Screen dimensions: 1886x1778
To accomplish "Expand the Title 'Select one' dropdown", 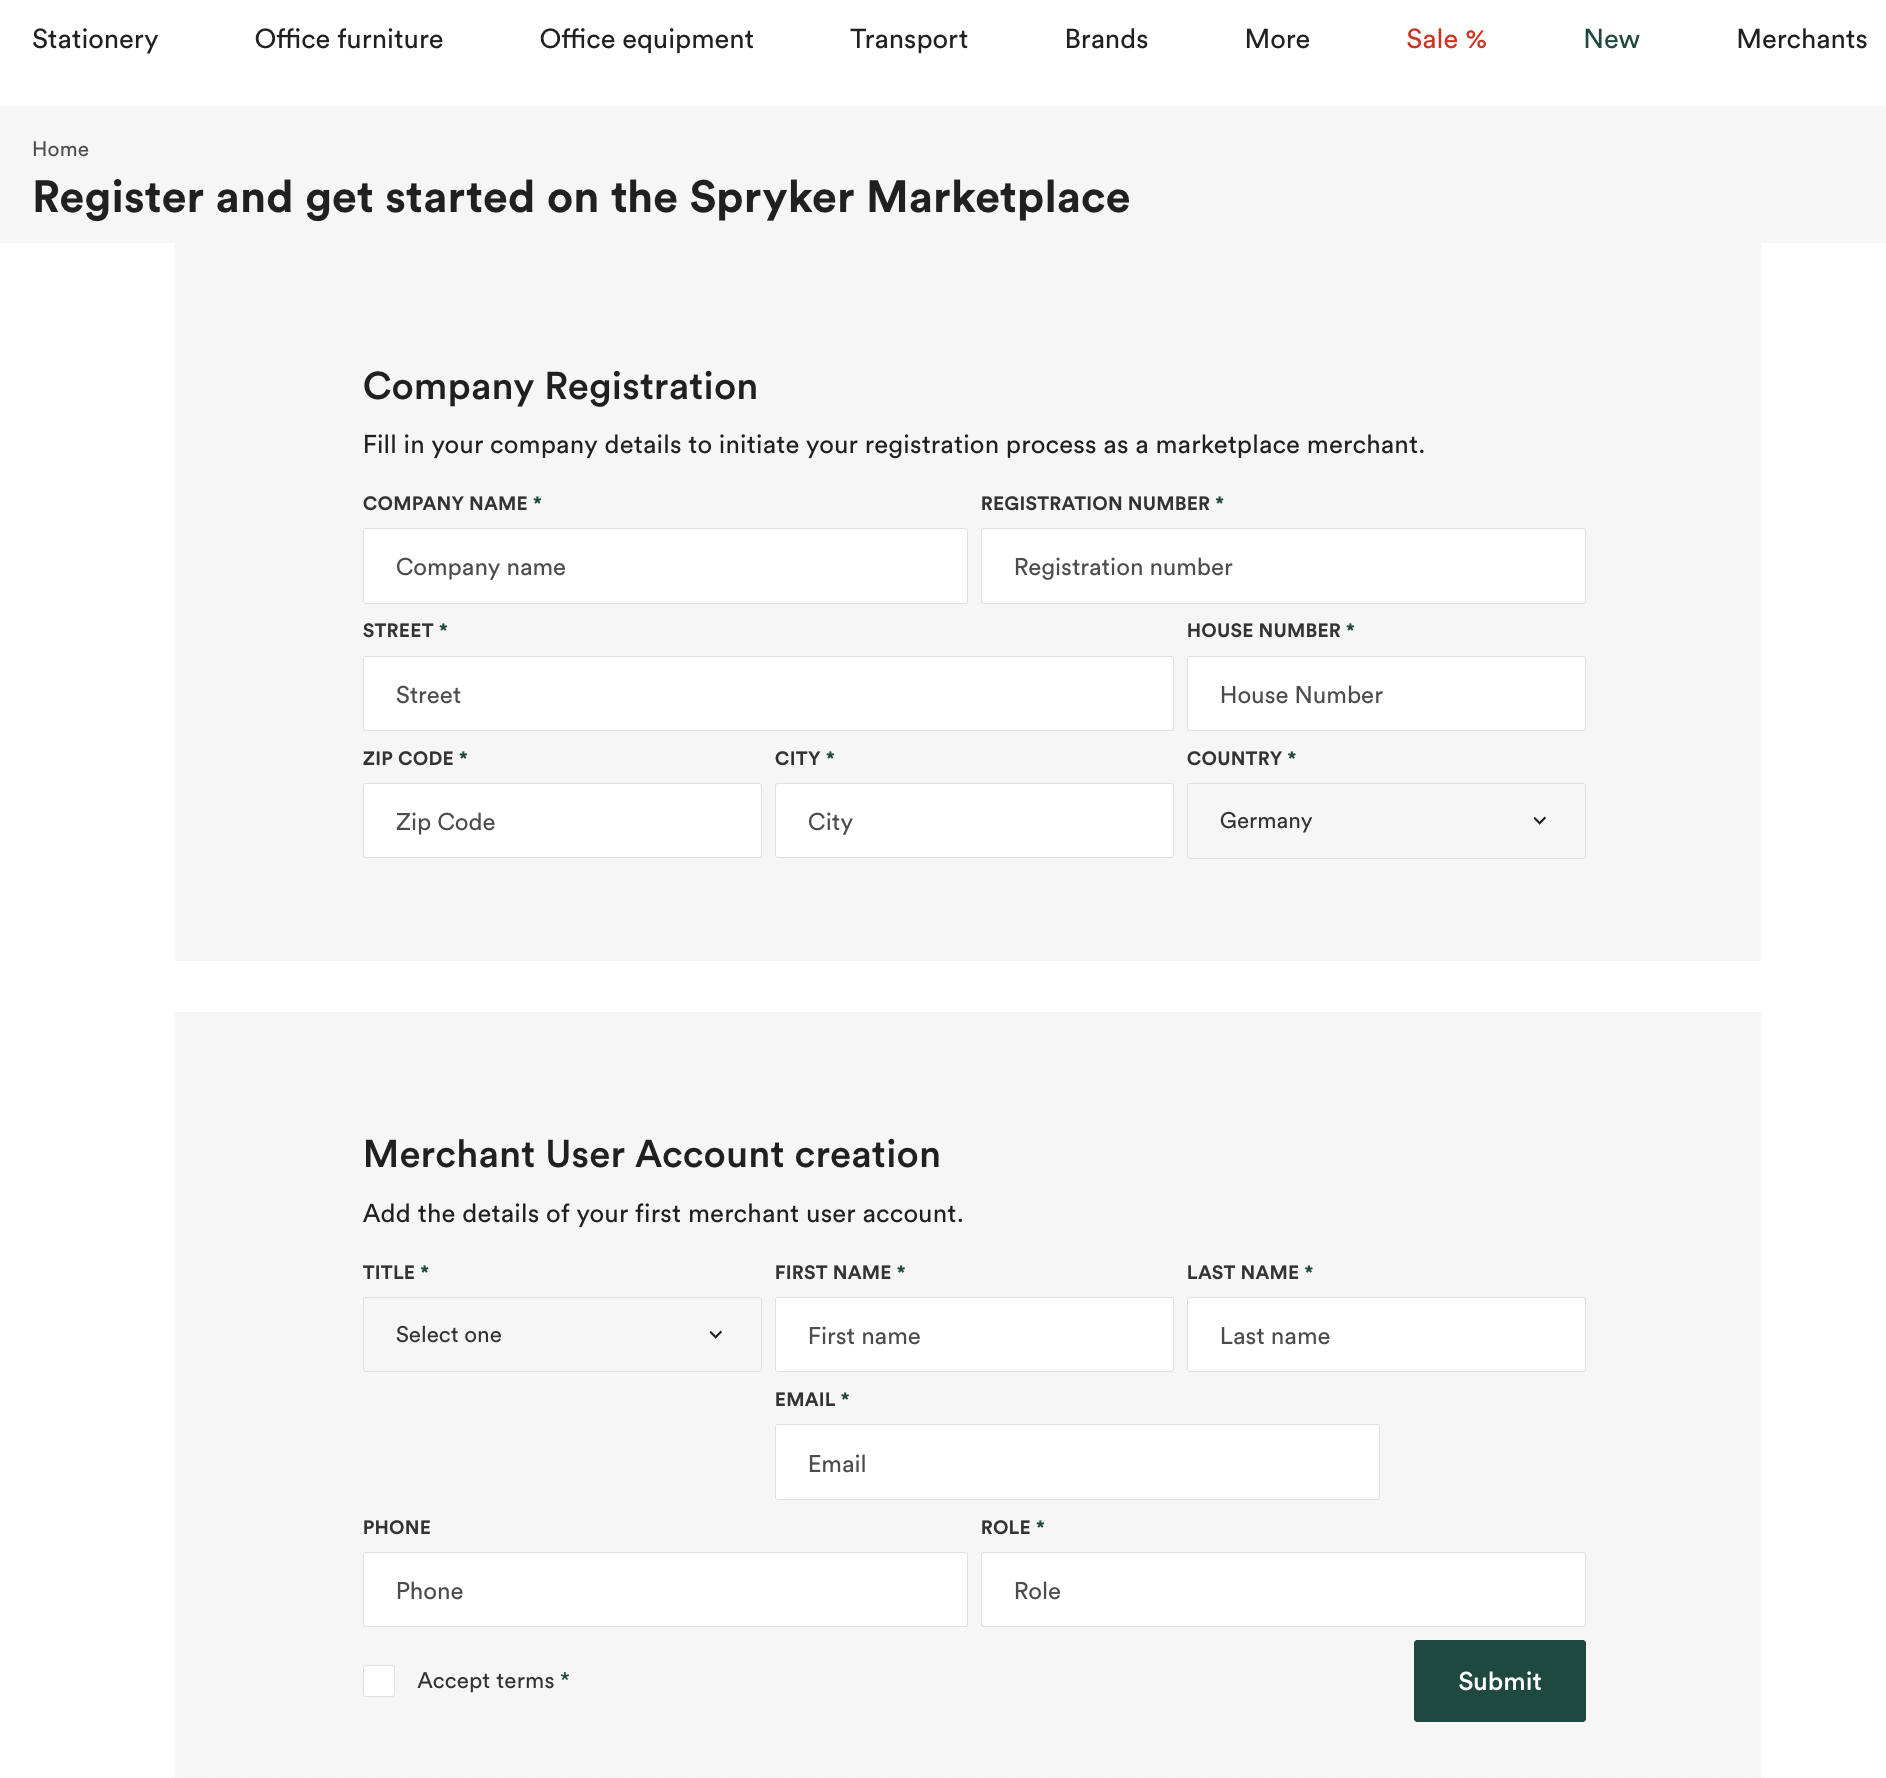I will [x=561, y=1334].
